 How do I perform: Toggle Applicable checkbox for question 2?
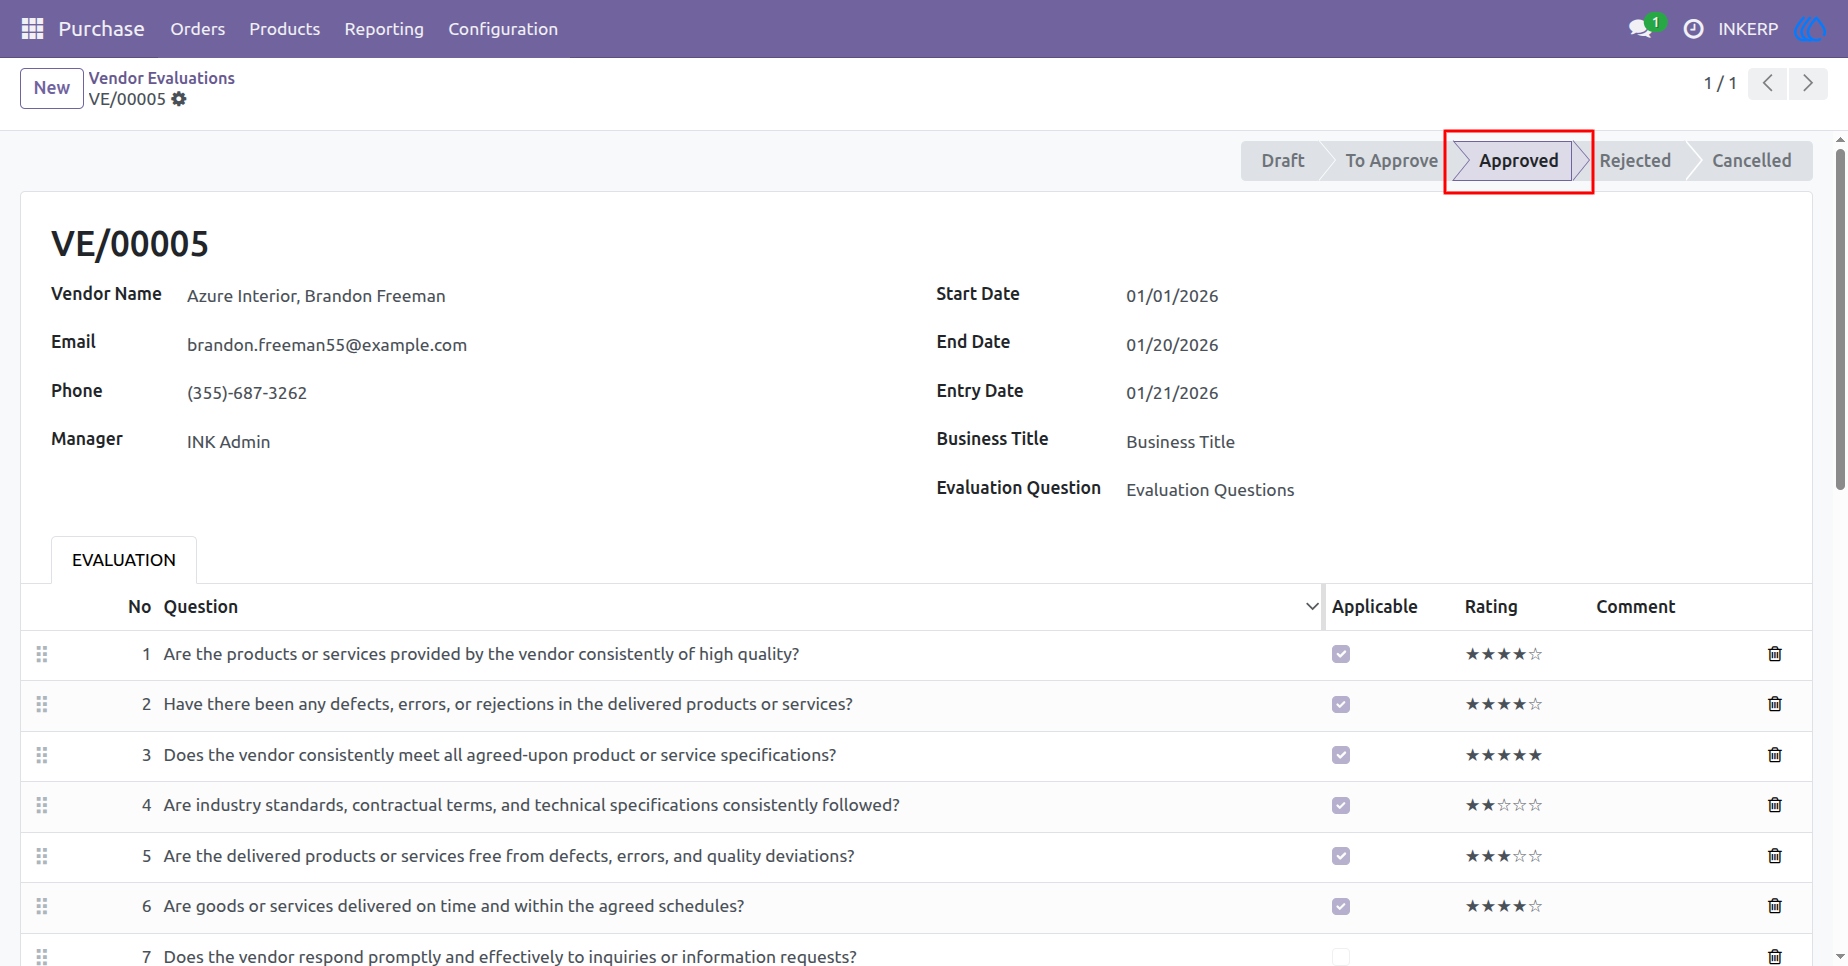tap(1341, 704)
